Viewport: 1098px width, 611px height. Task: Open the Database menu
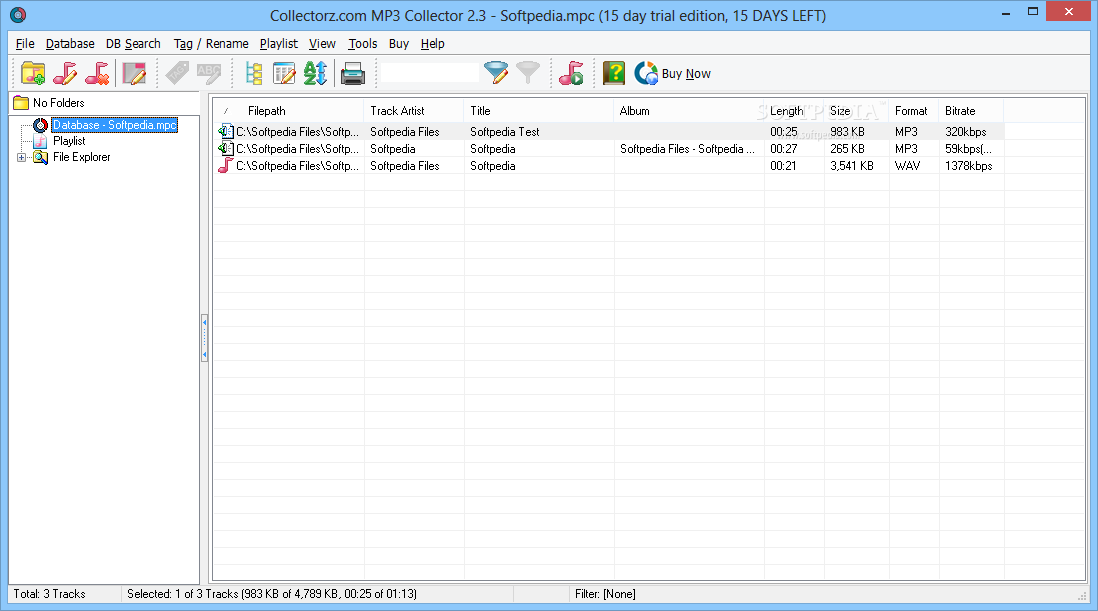coord(70,43)
